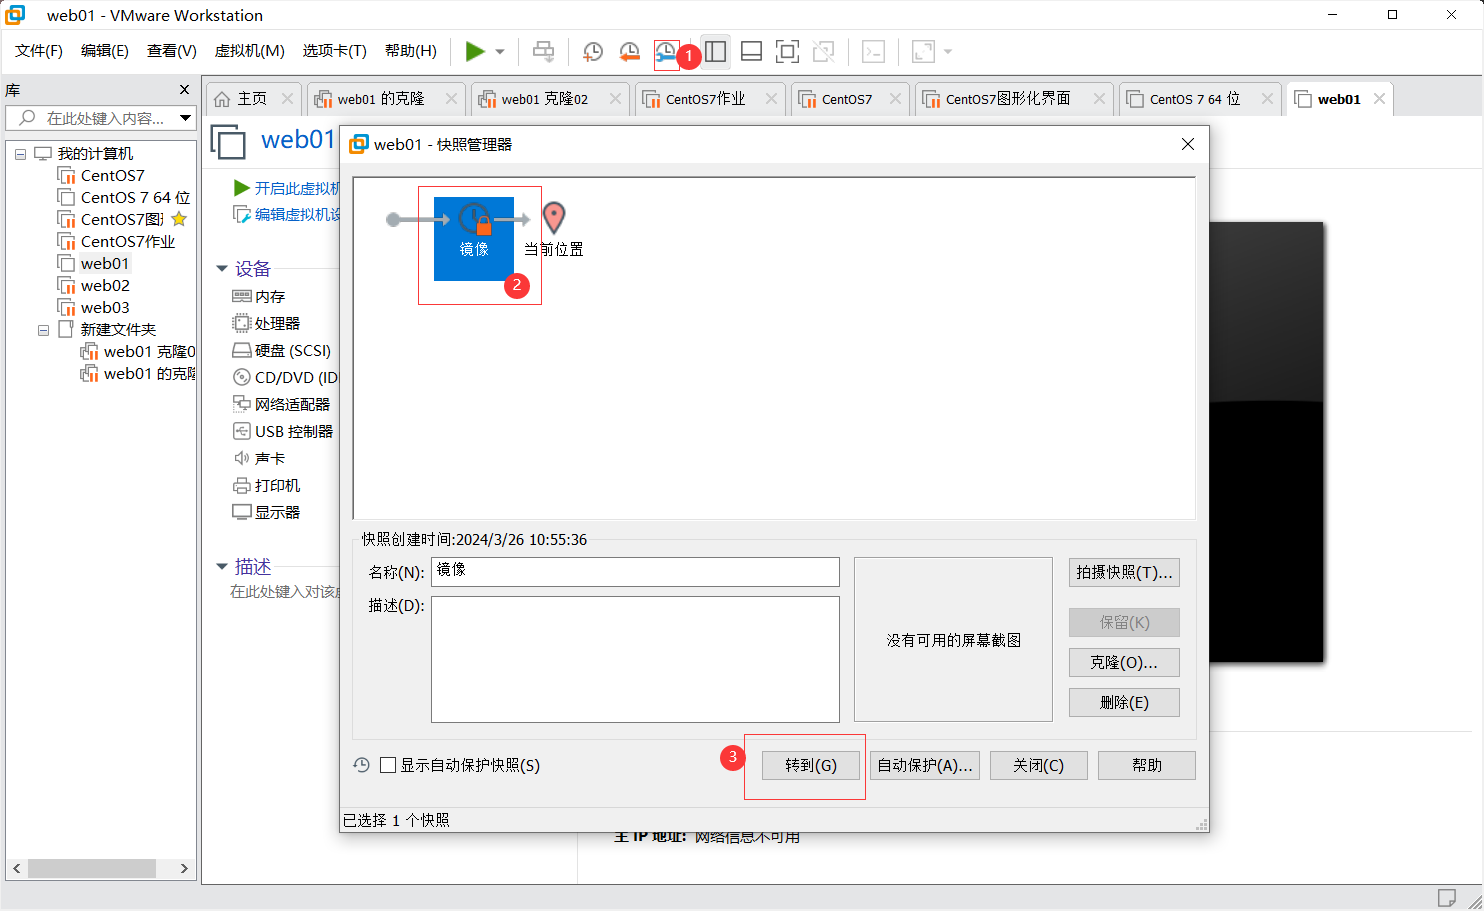Viewport: 1484px width, 911px height.
Task: Click the 打印机 device icon
Action: [241, 485]
